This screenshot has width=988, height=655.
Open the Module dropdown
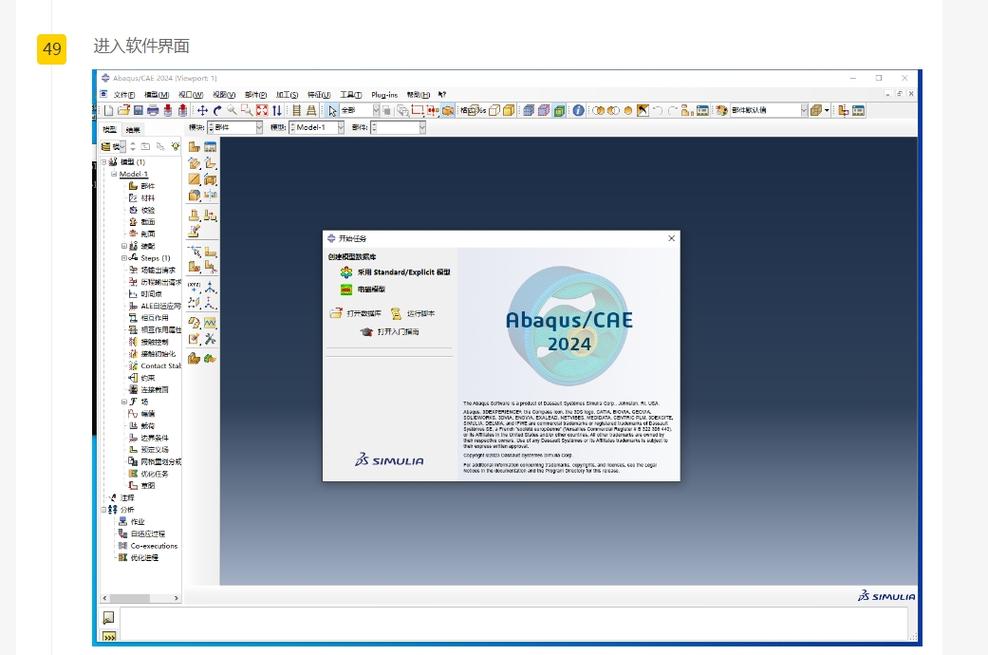click(235, 127)
